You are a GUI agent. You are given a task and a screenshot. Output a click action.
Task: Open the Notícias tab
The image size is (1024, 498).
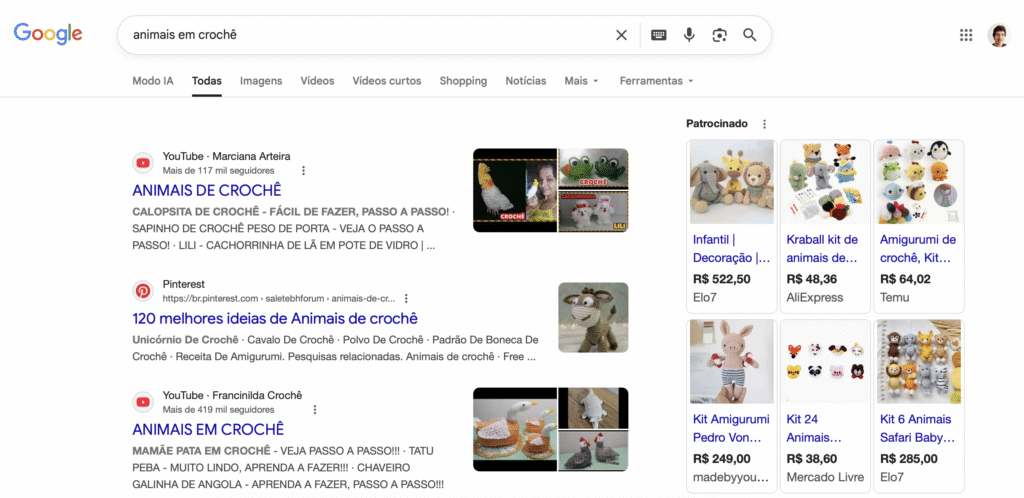tap(526, 81)
